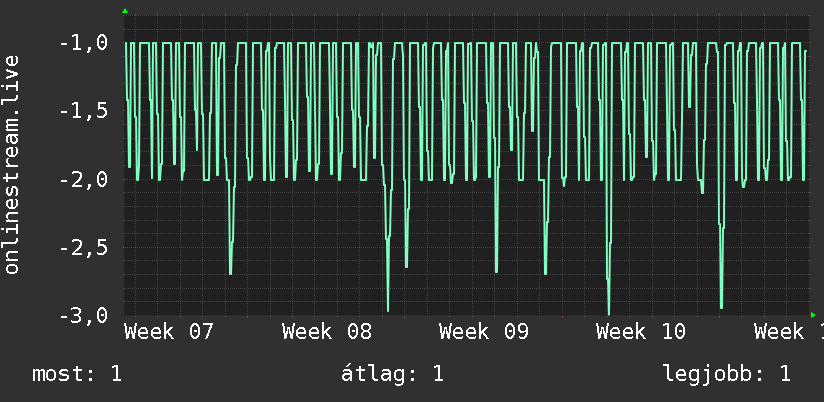The width and height of the screenshot is (824, 402).
Task: Click the -3,0 y-axis label
Action: click(x=83, y=315)
